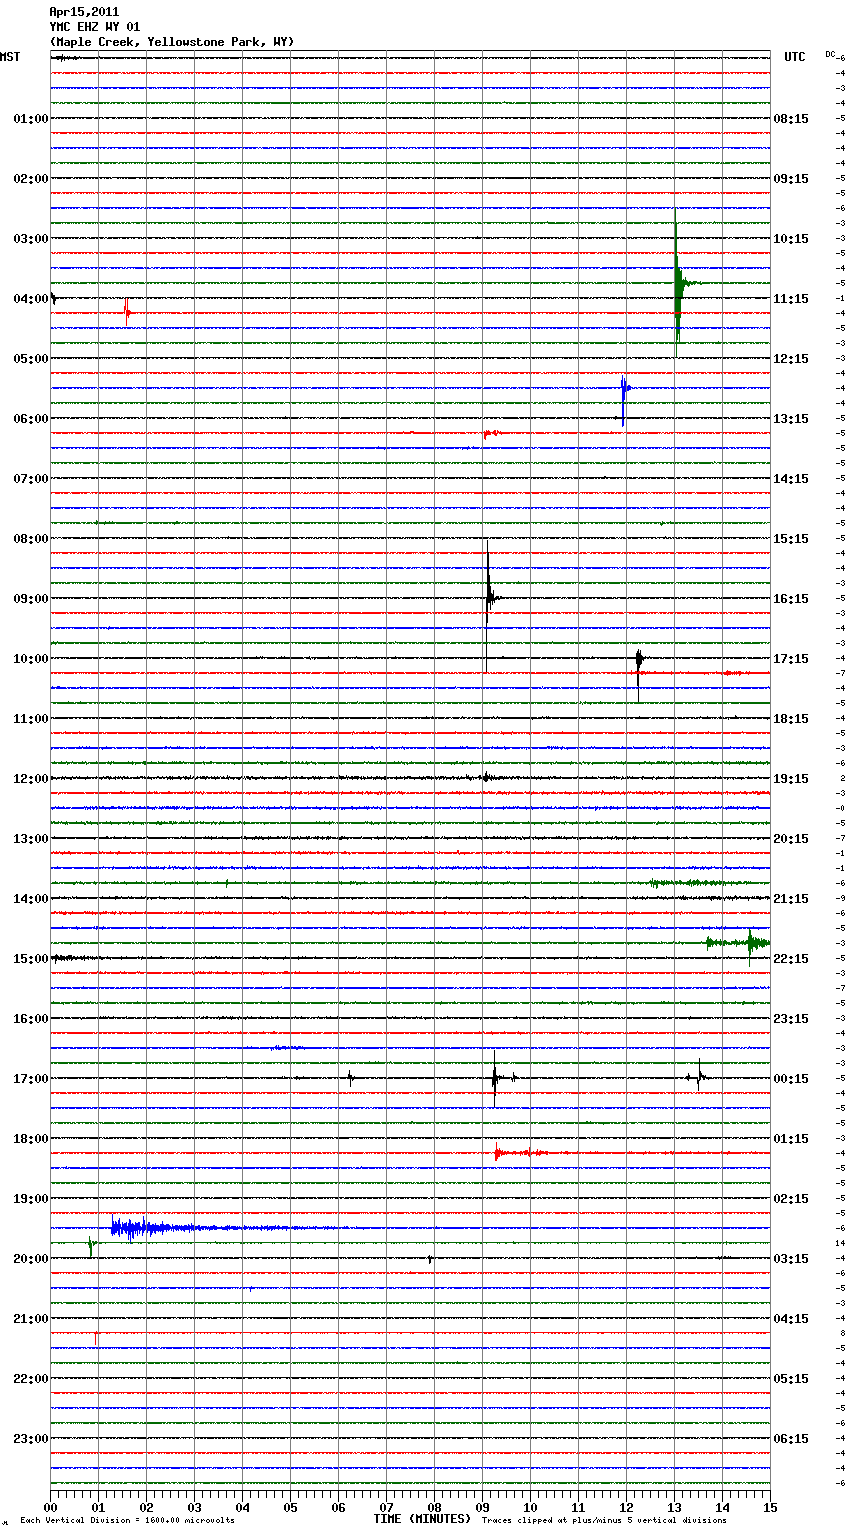
Task: Click the largest black spike on 17:00 MST trace
Action: (x=494, y=1078)
